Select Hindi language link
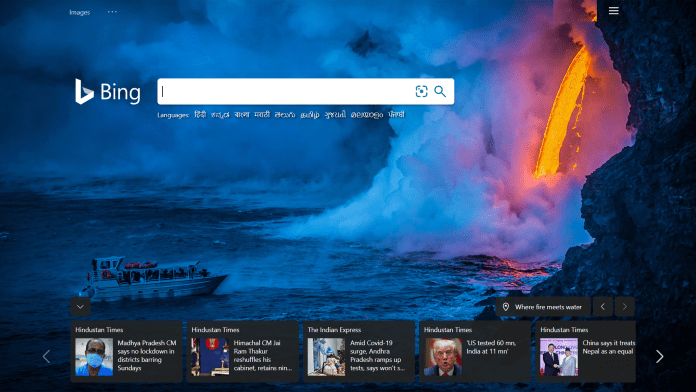 click(x=200, y=115)
